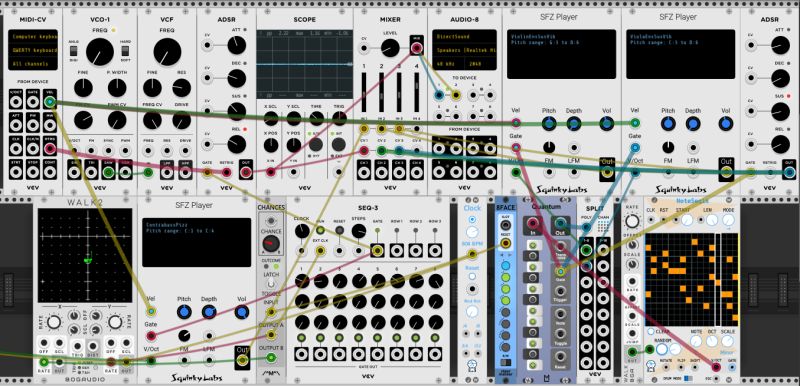Screen dimensions: 800x386
Task: Click the MIXER channel 2 level fader
Action: [x=381, y=93]
